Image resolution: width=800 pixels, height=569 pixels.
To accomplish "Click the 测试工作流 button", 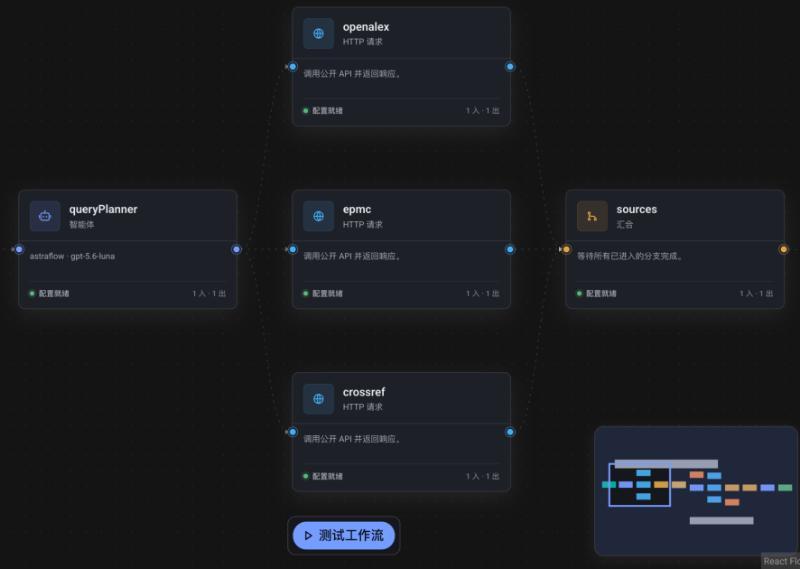I will click(344, 535).
